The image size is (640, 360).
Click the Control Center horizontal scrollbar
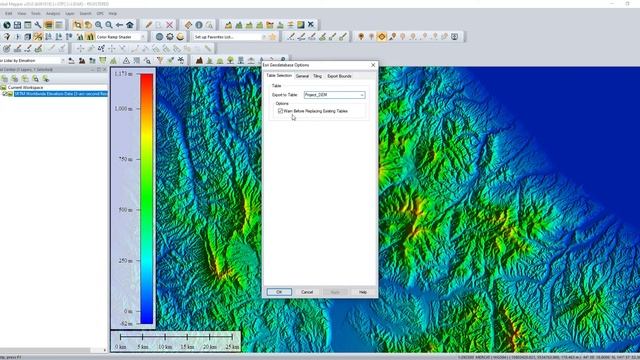point(53,350)
